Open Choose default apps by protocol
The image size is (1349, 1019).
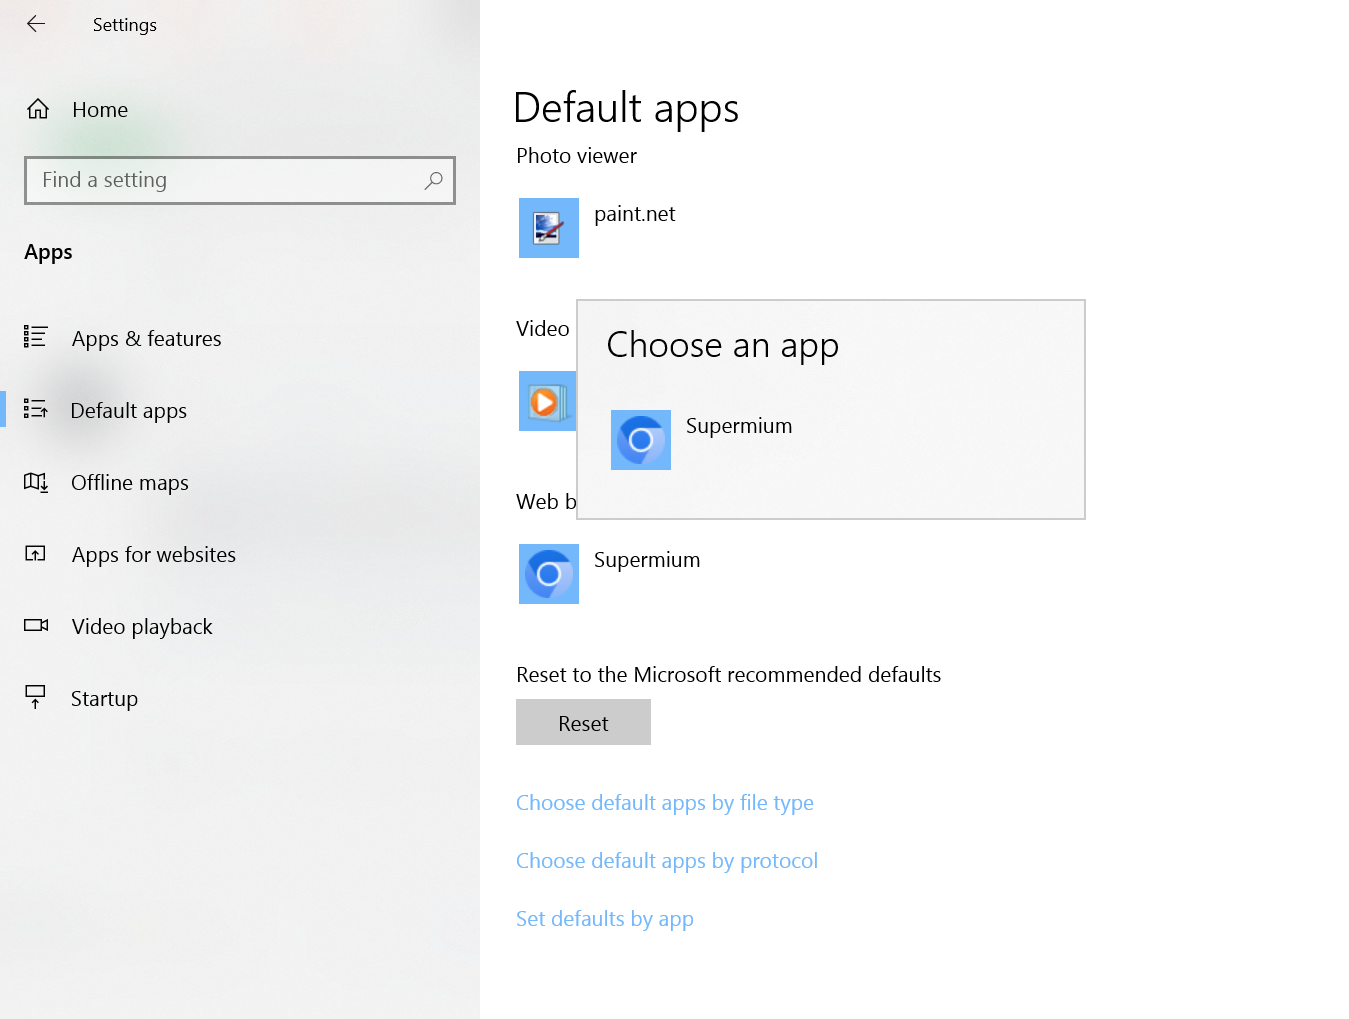(x=666, y=861)
